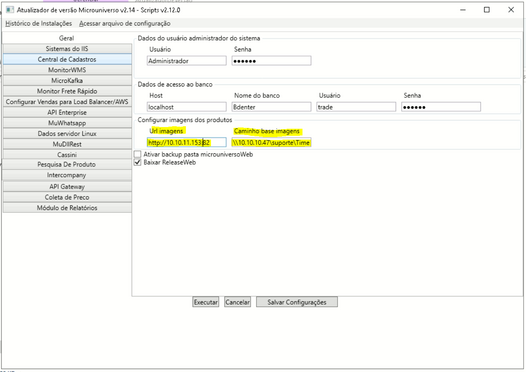
Task: Click Configurar imagens dos produtos heading
Action: point(185,120)
